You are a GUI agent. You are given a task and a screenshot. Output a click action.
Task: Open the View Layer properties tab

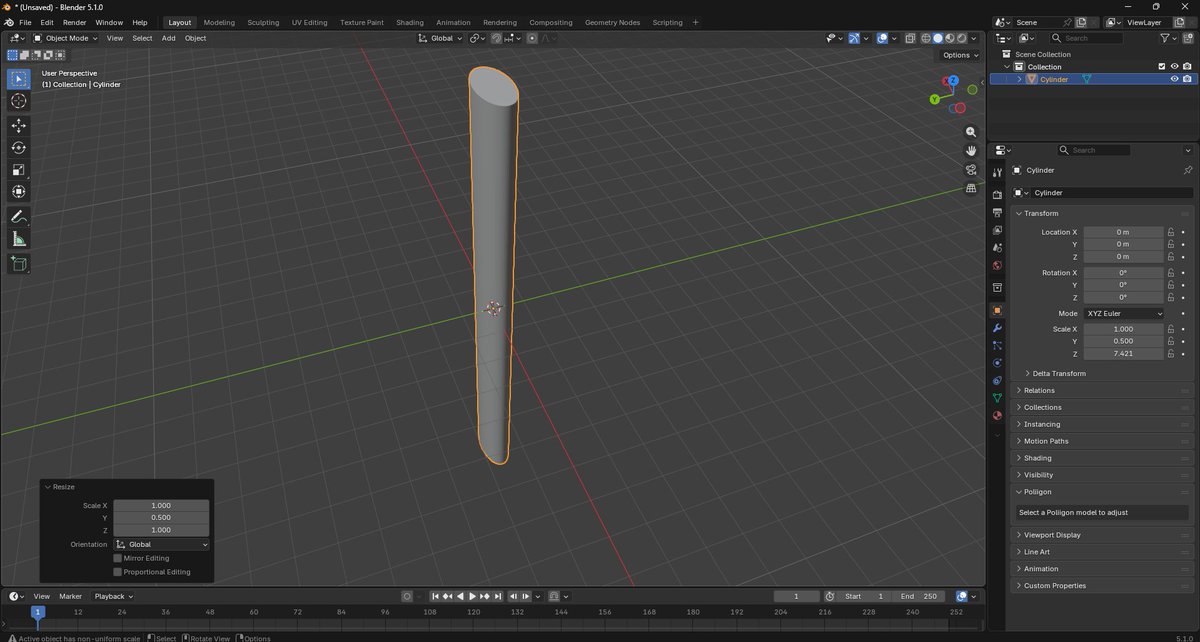(x=997, y=230)
